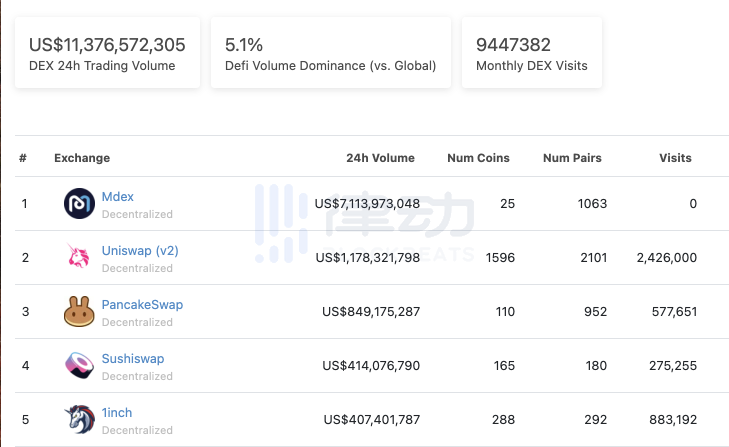729x447 pixels.
Task: Open the Sushiswap exchange link
Action: point(133,359)
